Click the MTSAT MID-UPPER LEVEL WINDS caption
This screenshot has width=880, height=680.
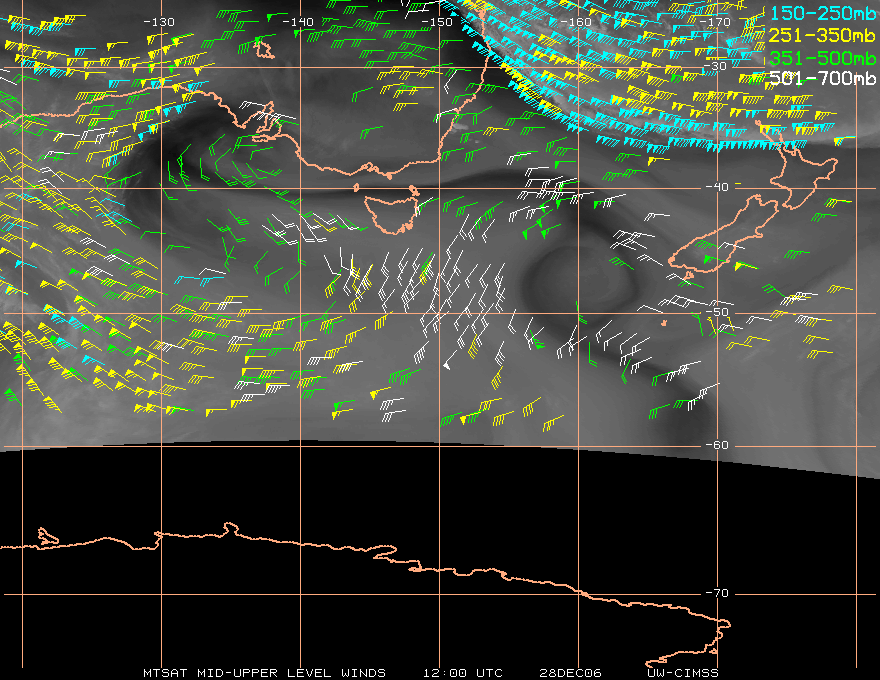pyautogui.click(x=264, y=673)
